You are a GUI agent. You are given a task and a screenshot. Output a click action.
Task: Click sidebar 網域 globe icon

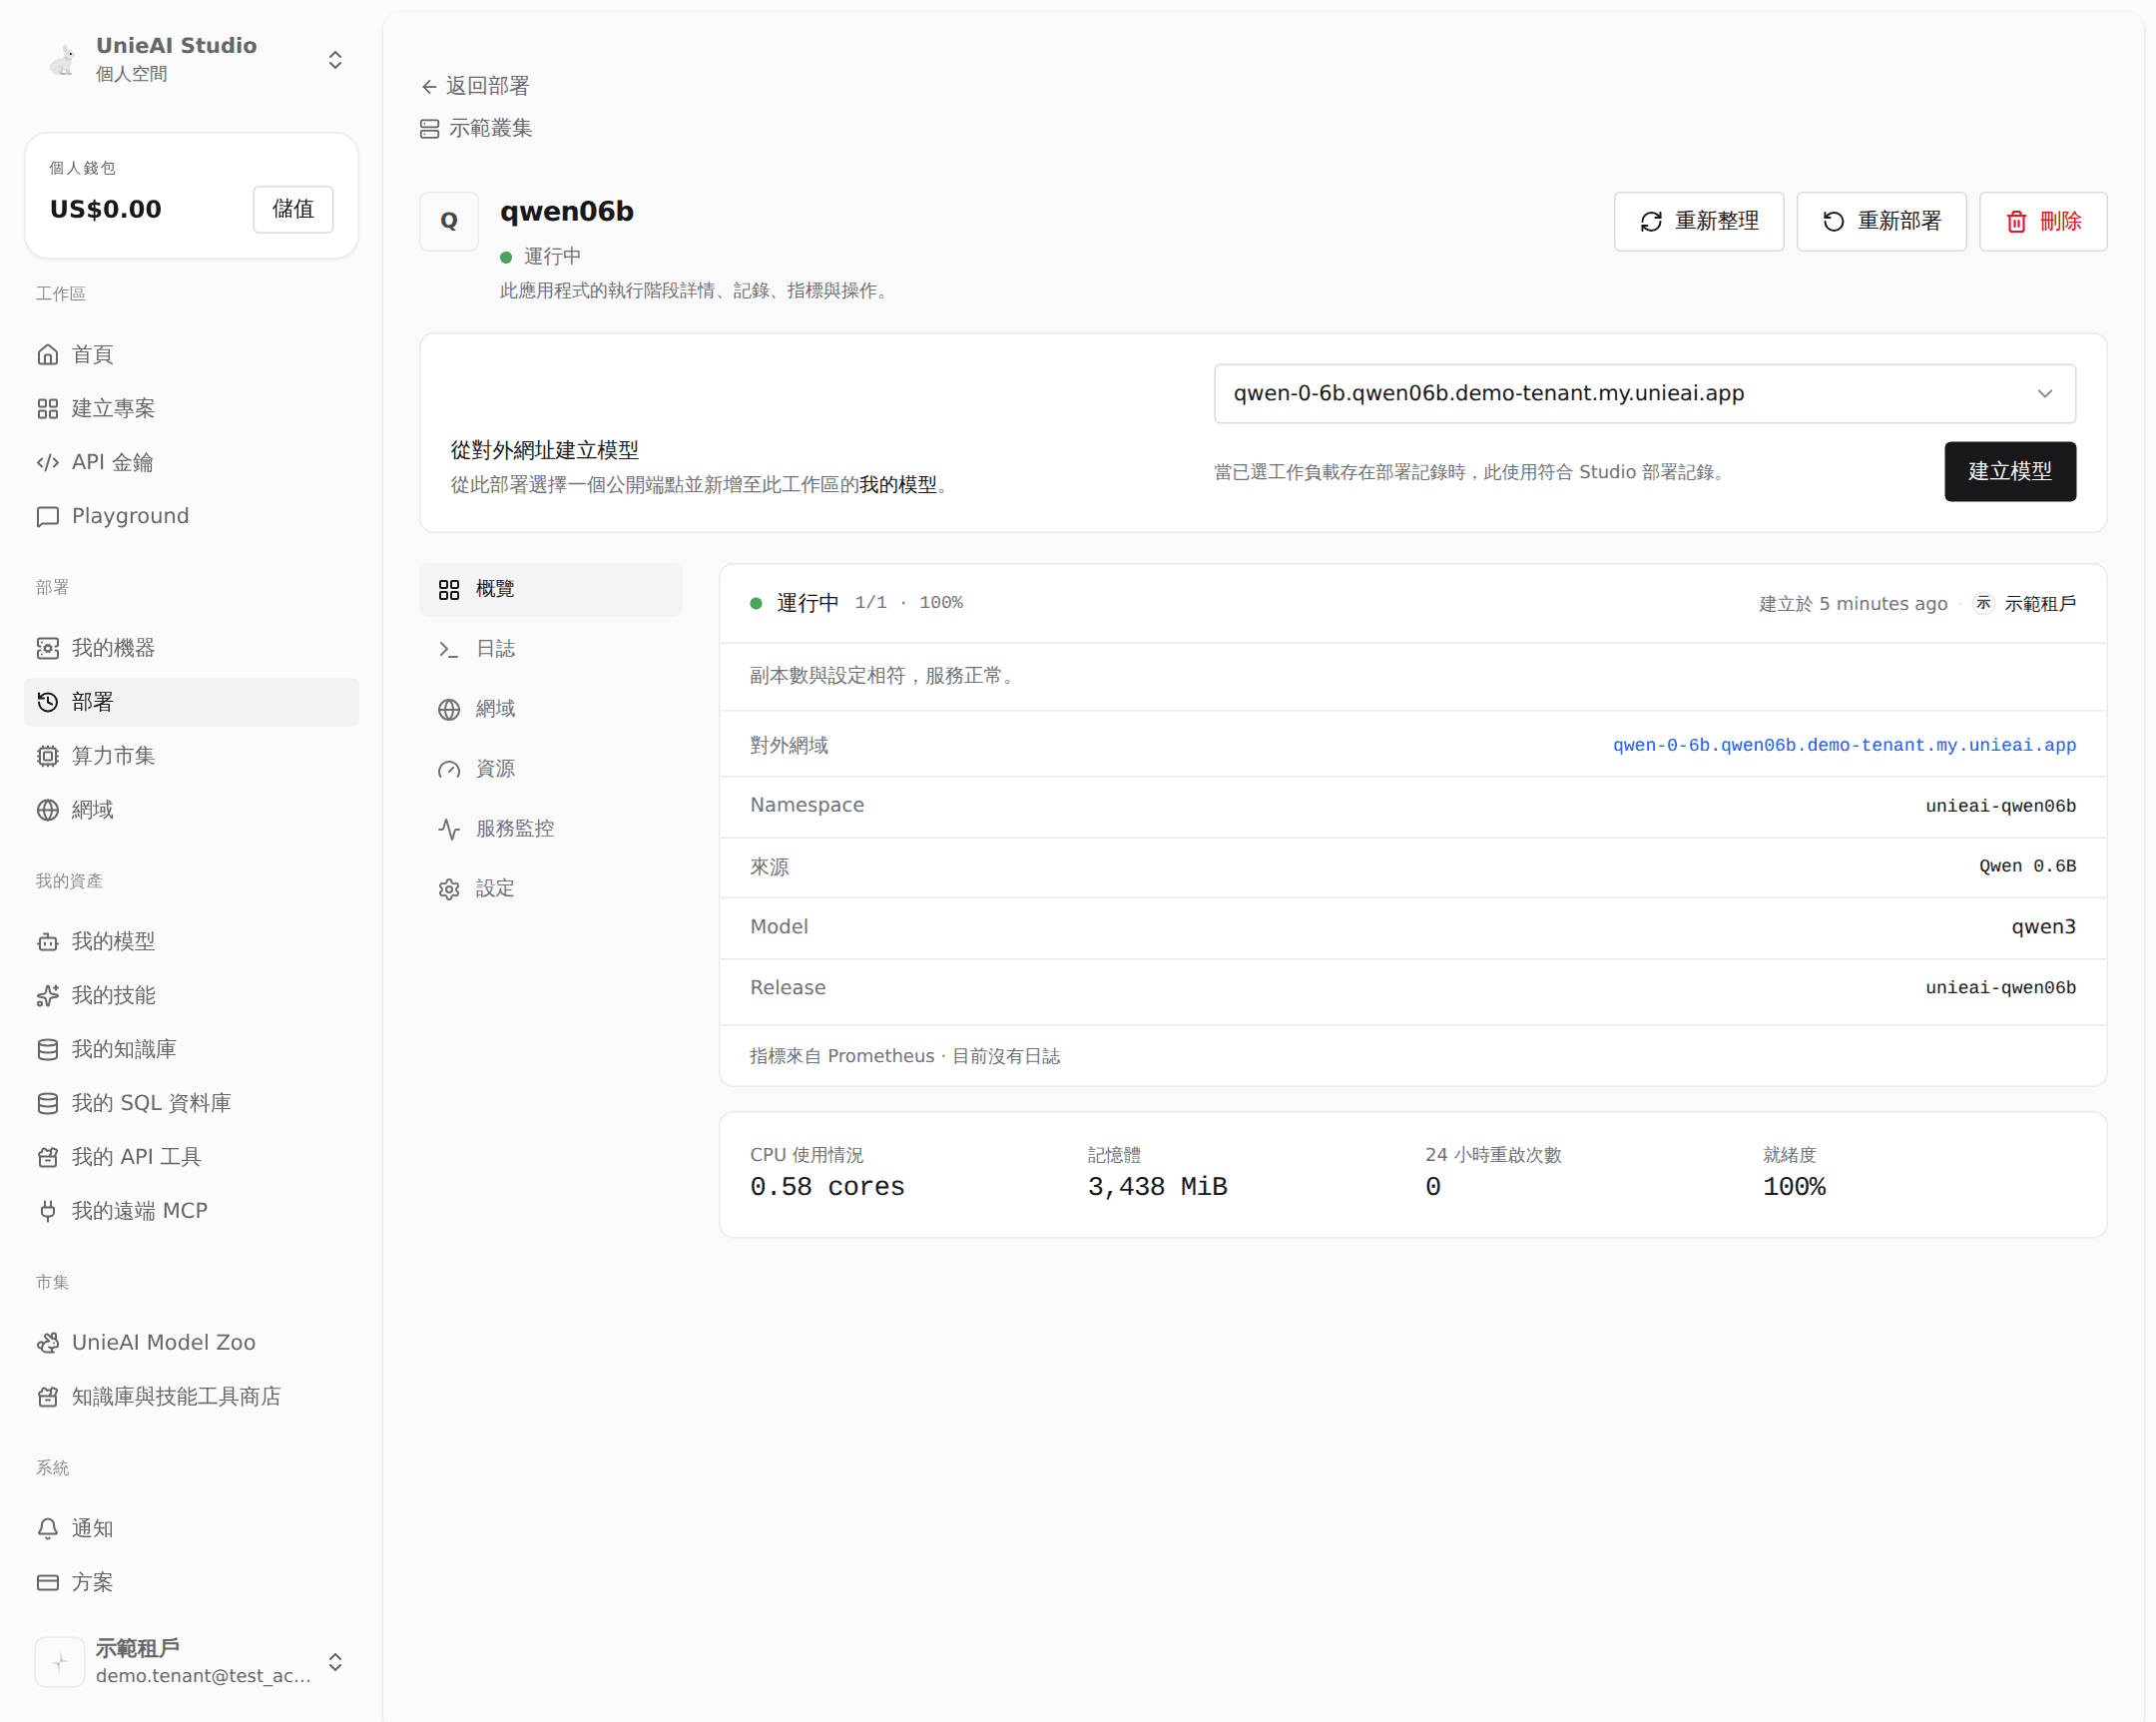click(x=47, y=810)
